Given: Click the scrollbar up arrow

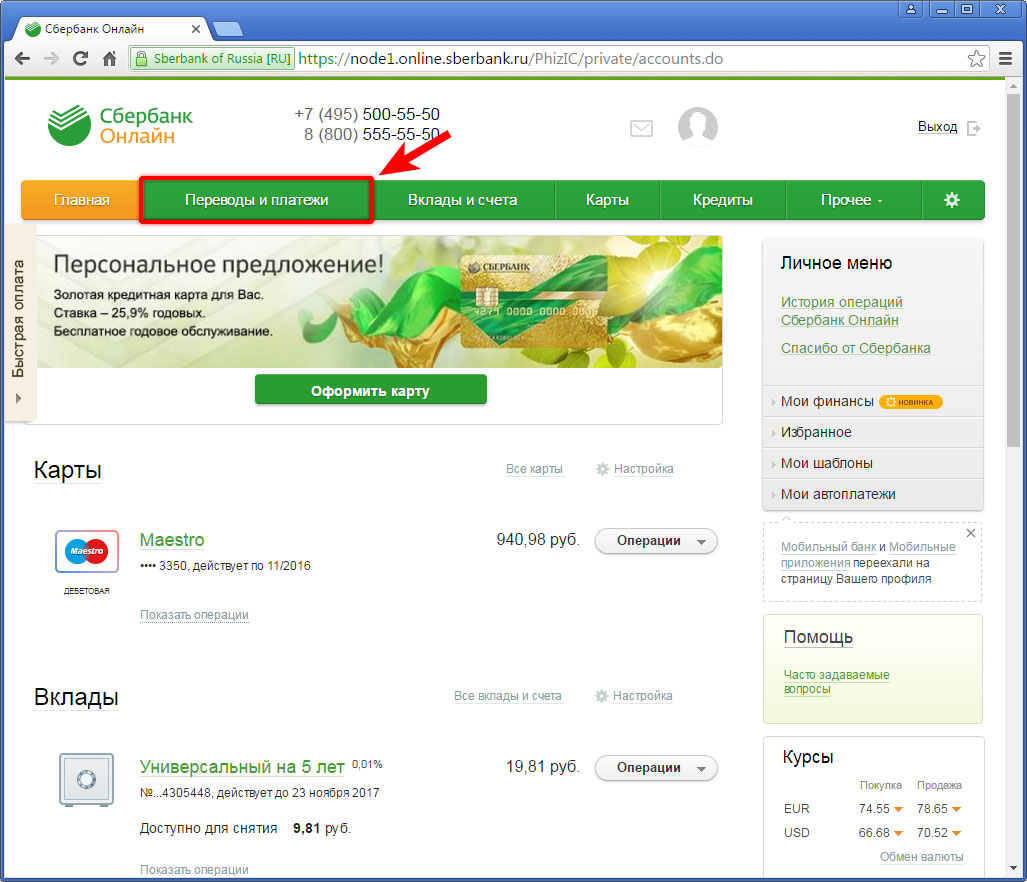Looking at the screenshot, I should 1013,86.
